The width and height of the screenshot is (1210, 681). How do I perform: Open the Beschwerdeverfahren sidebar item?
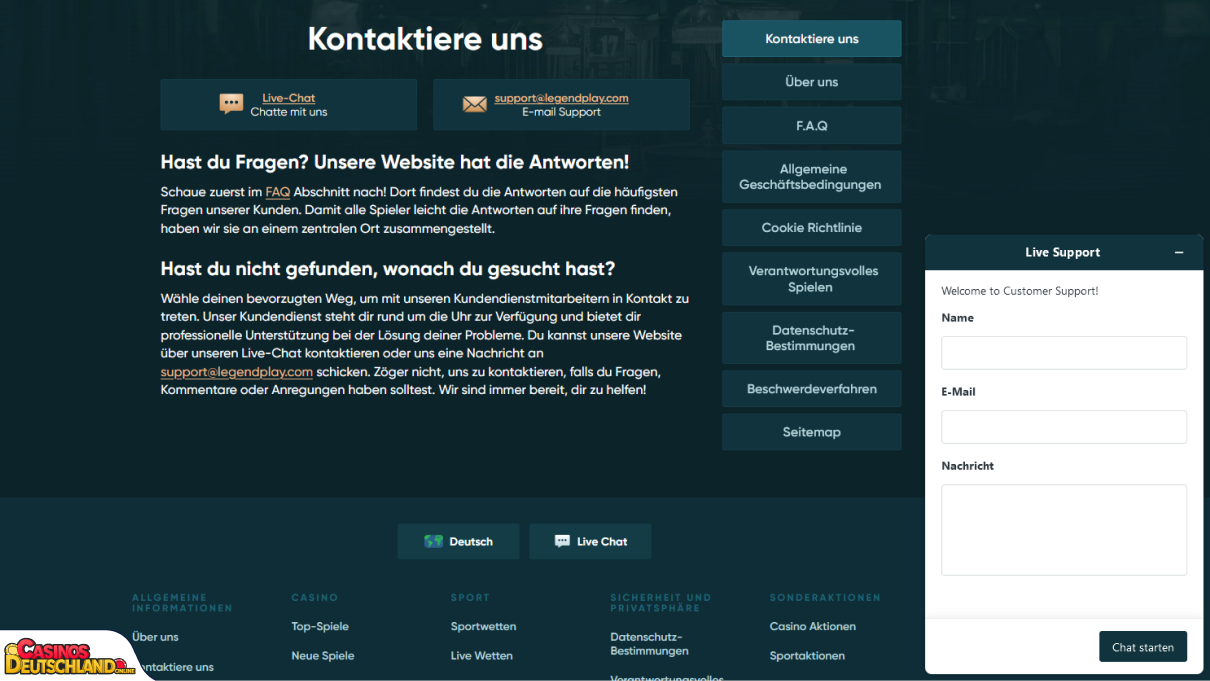coord(812,389)
